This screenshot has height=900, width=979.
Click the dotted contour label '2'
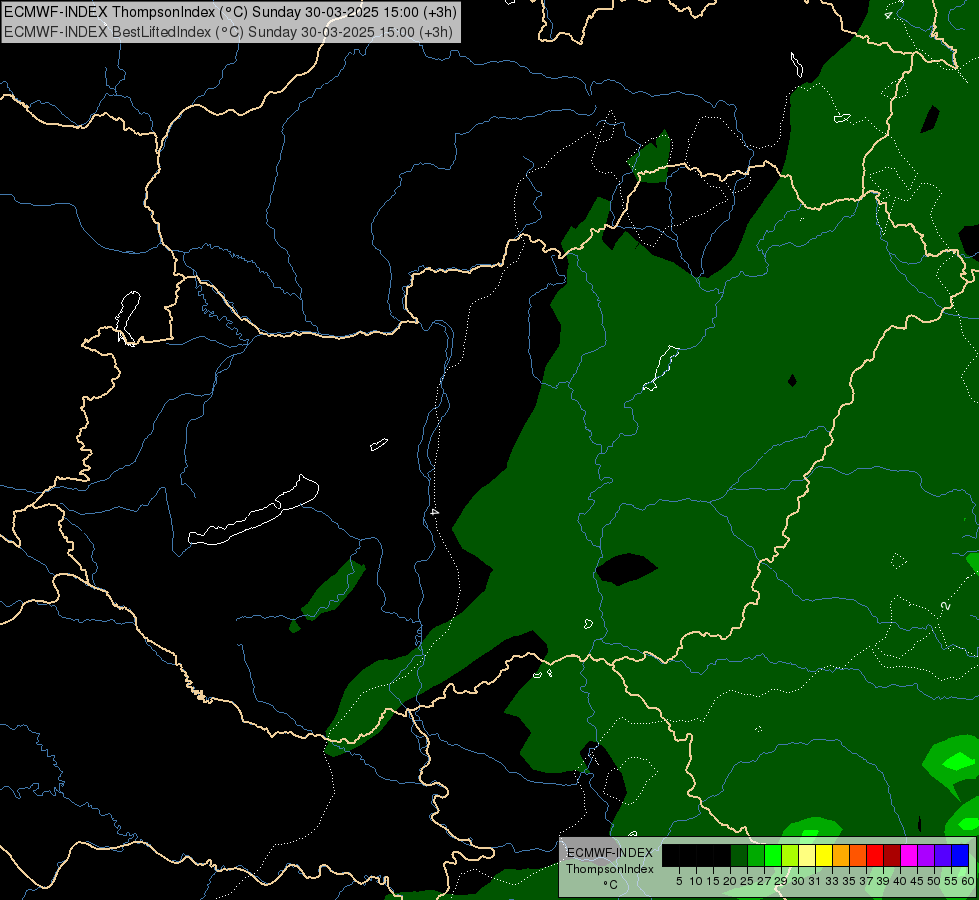click(947, 606)
